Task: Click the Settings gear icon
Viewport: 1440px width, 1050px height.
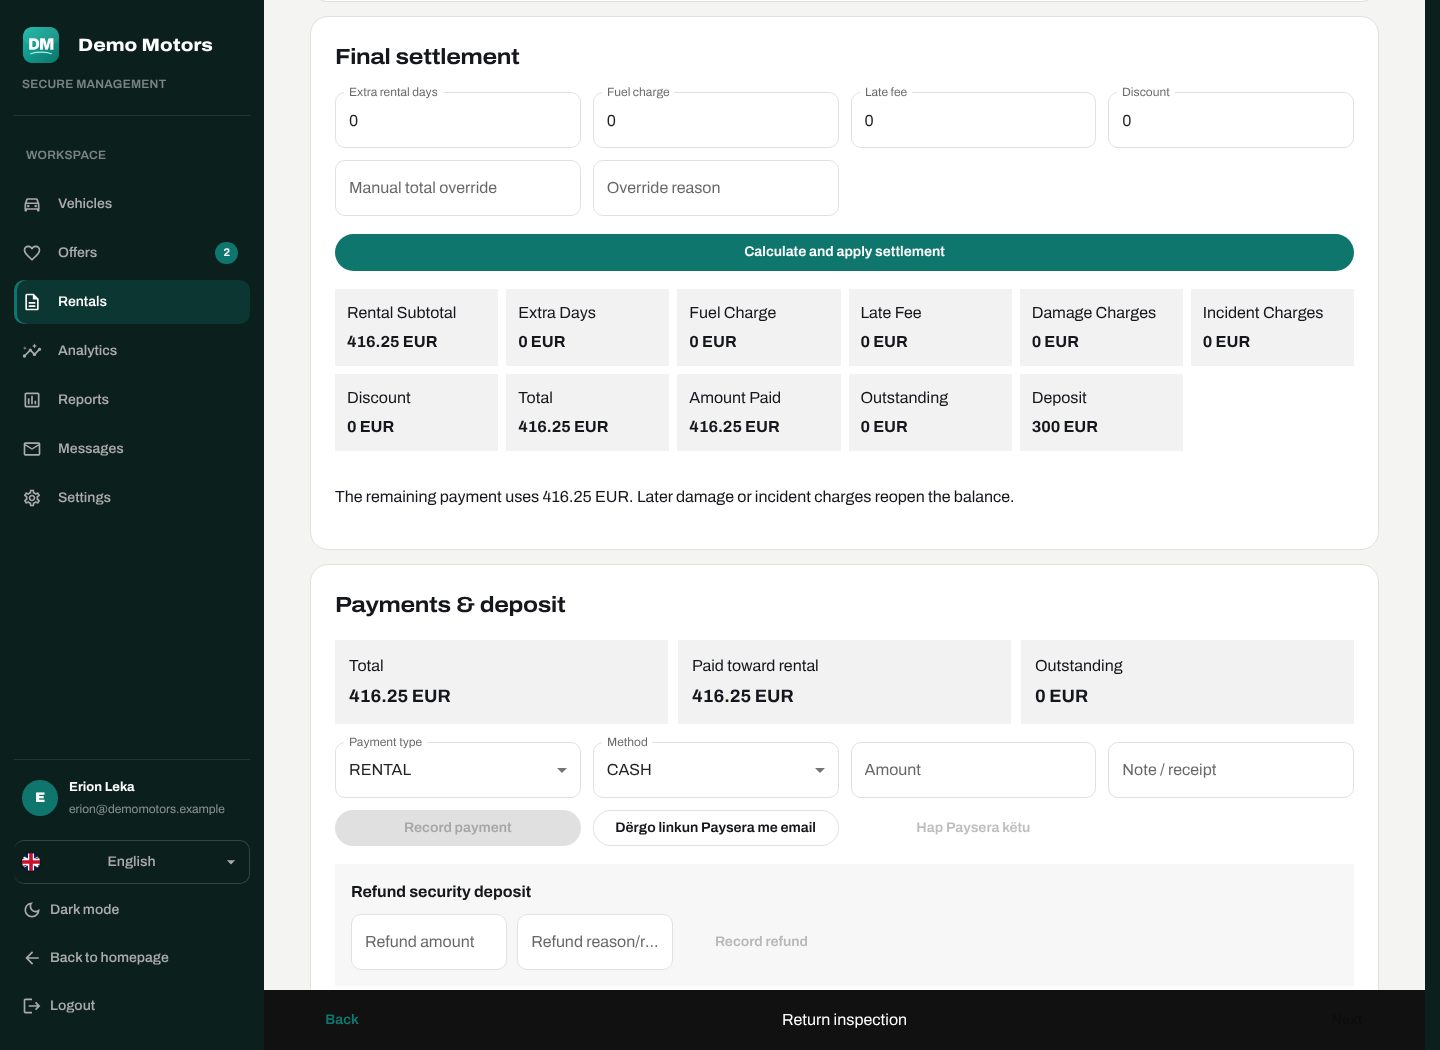Action: click(32, 498)
